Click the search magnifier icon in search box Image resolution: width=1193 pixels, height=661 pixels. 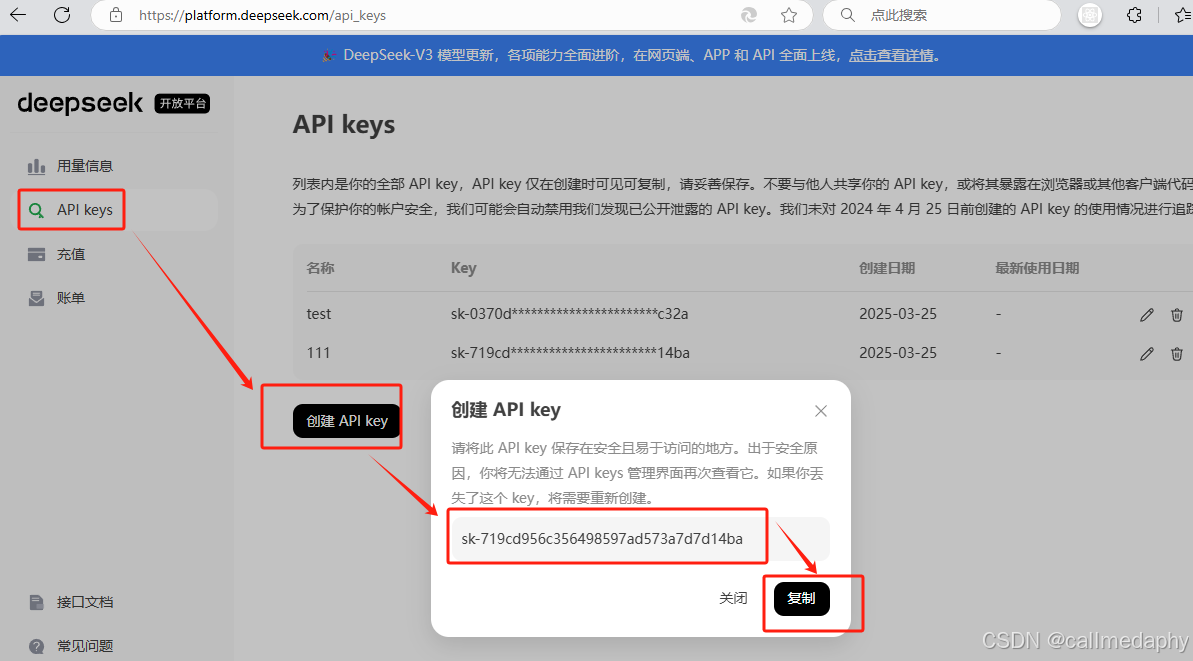point(848,15)
